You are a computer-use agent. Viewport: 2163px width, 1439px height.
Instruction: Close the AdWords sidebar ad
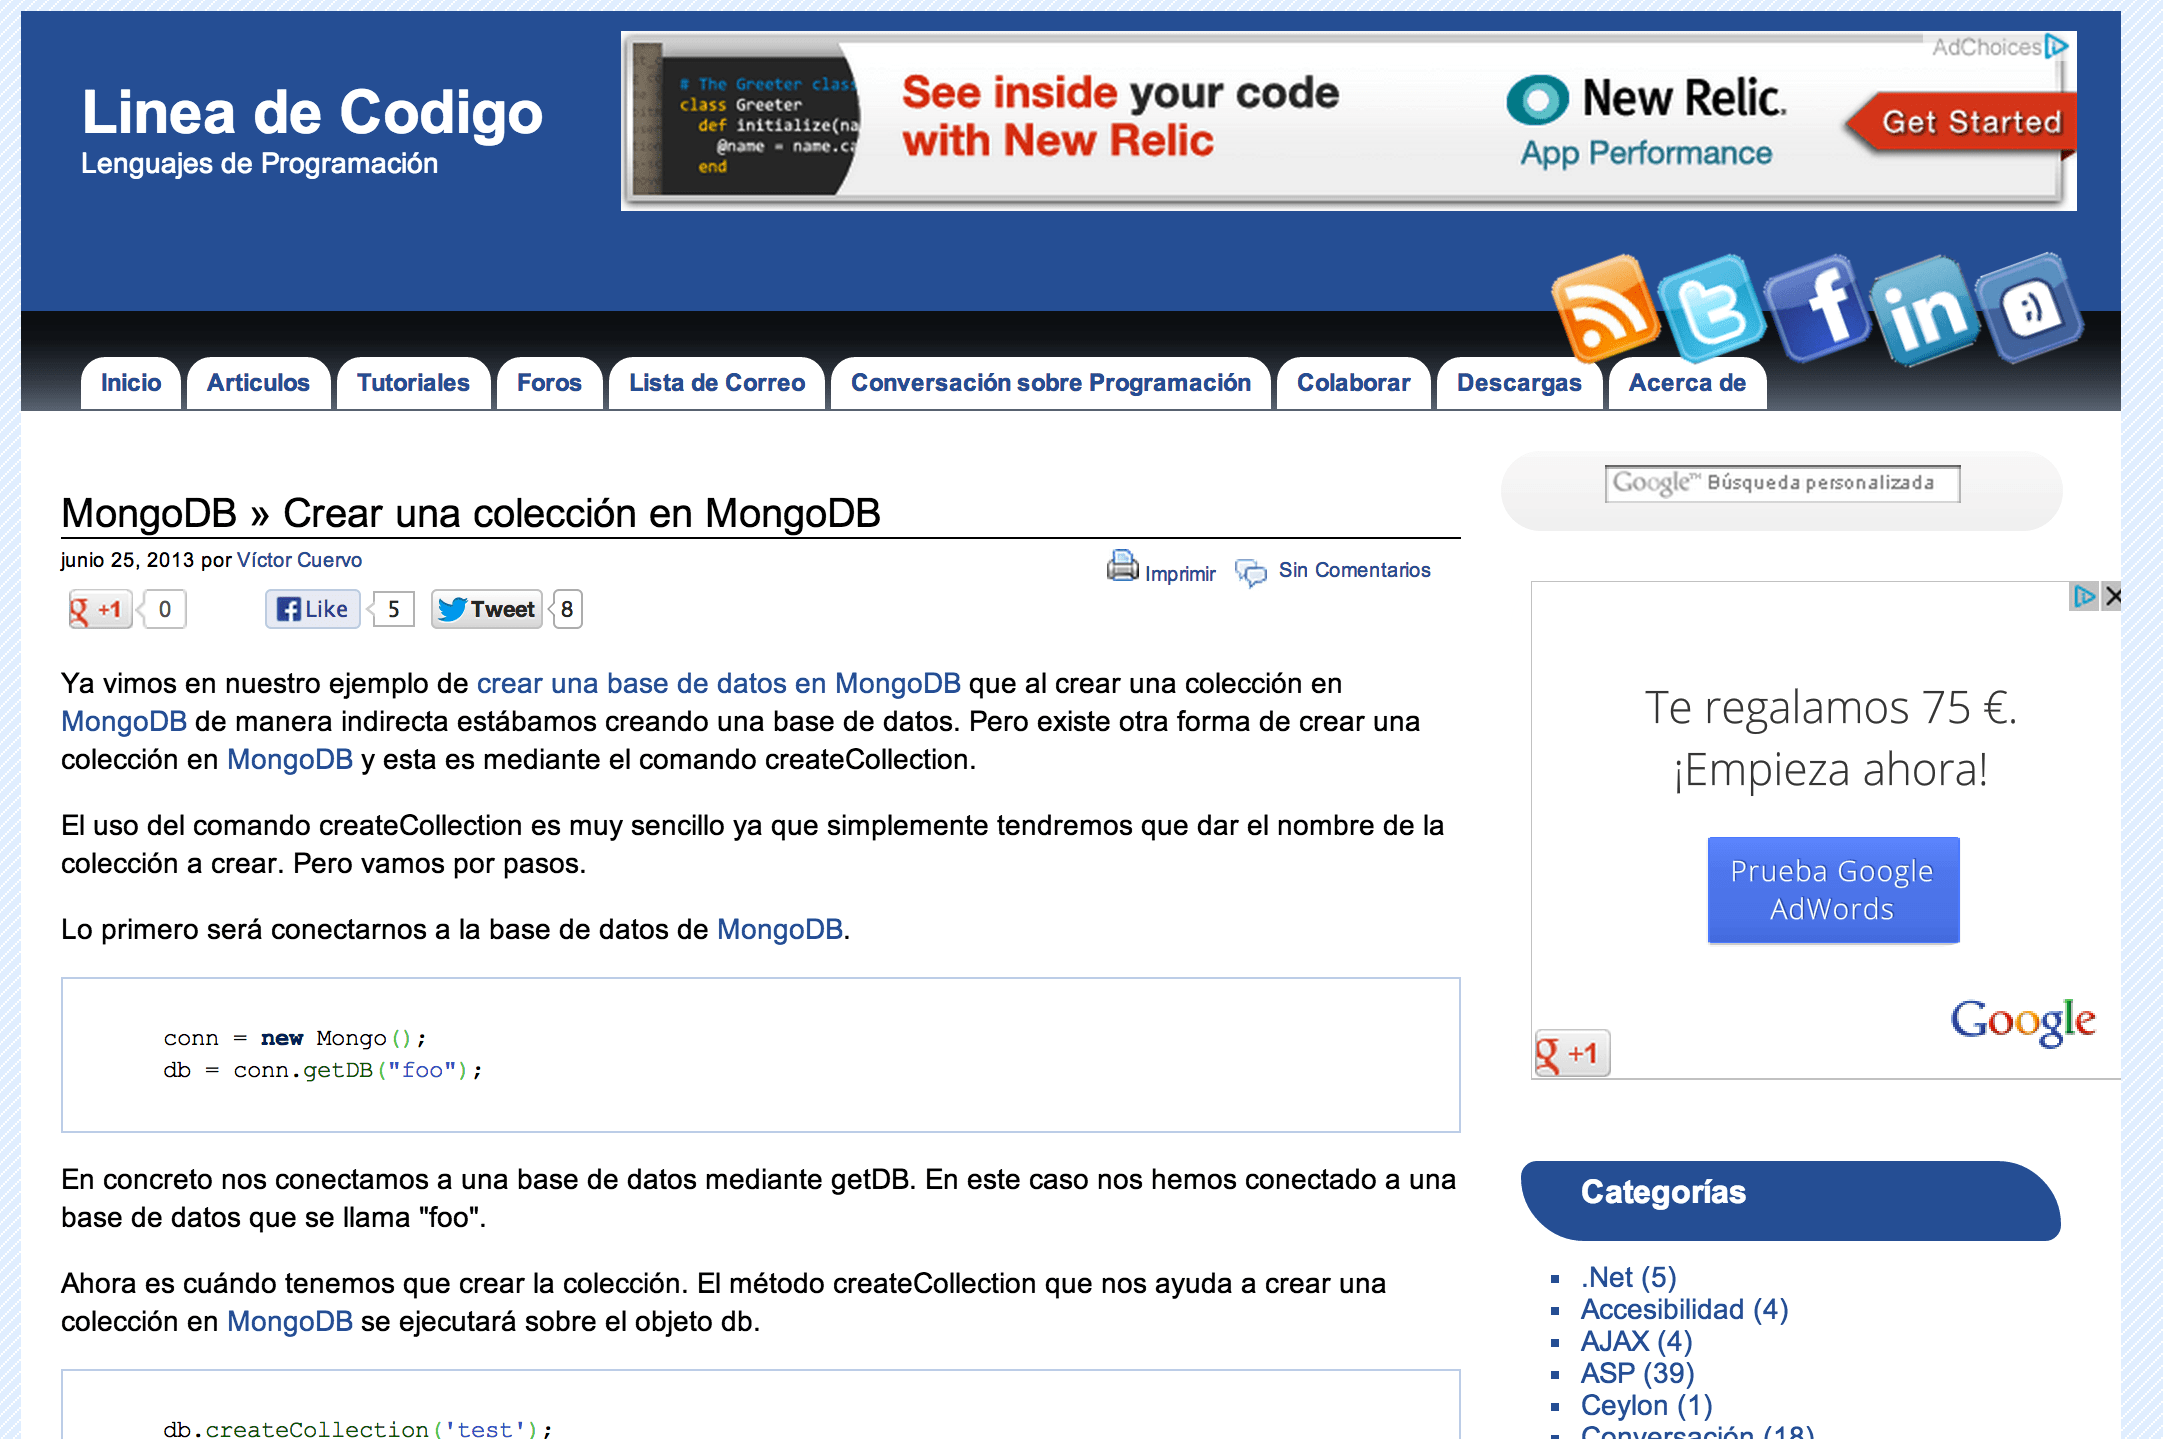tap(2112, 597)
